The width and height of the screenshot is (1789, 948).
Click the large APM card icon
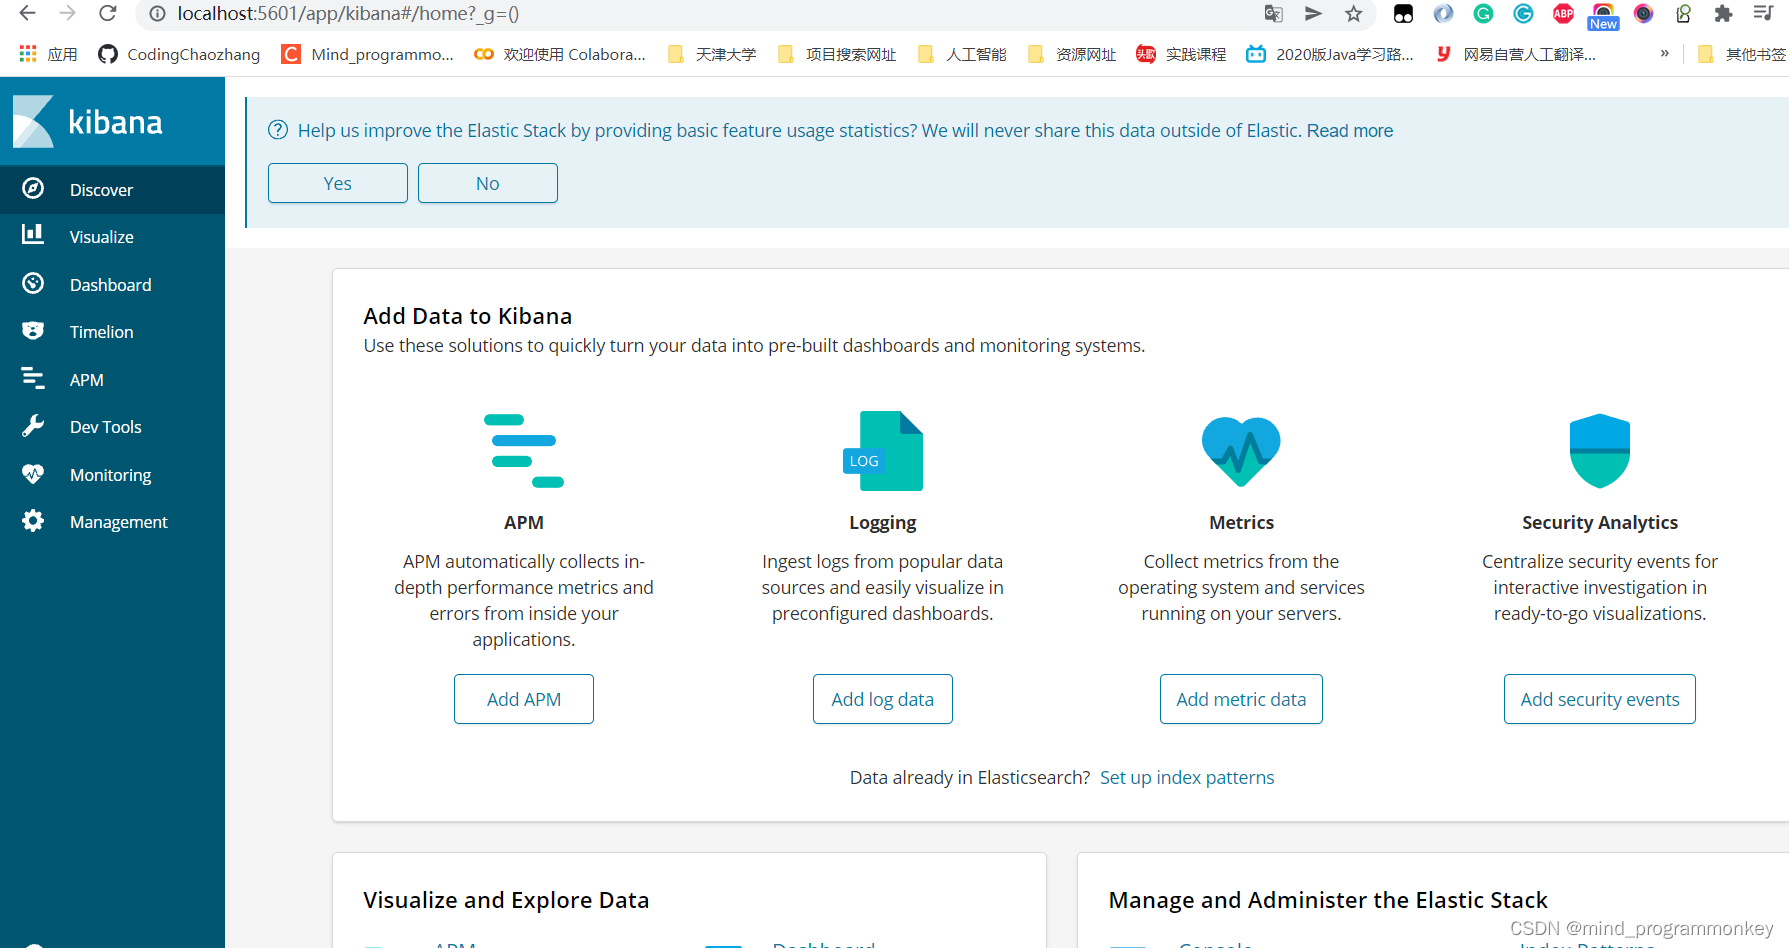click(524, 450)
